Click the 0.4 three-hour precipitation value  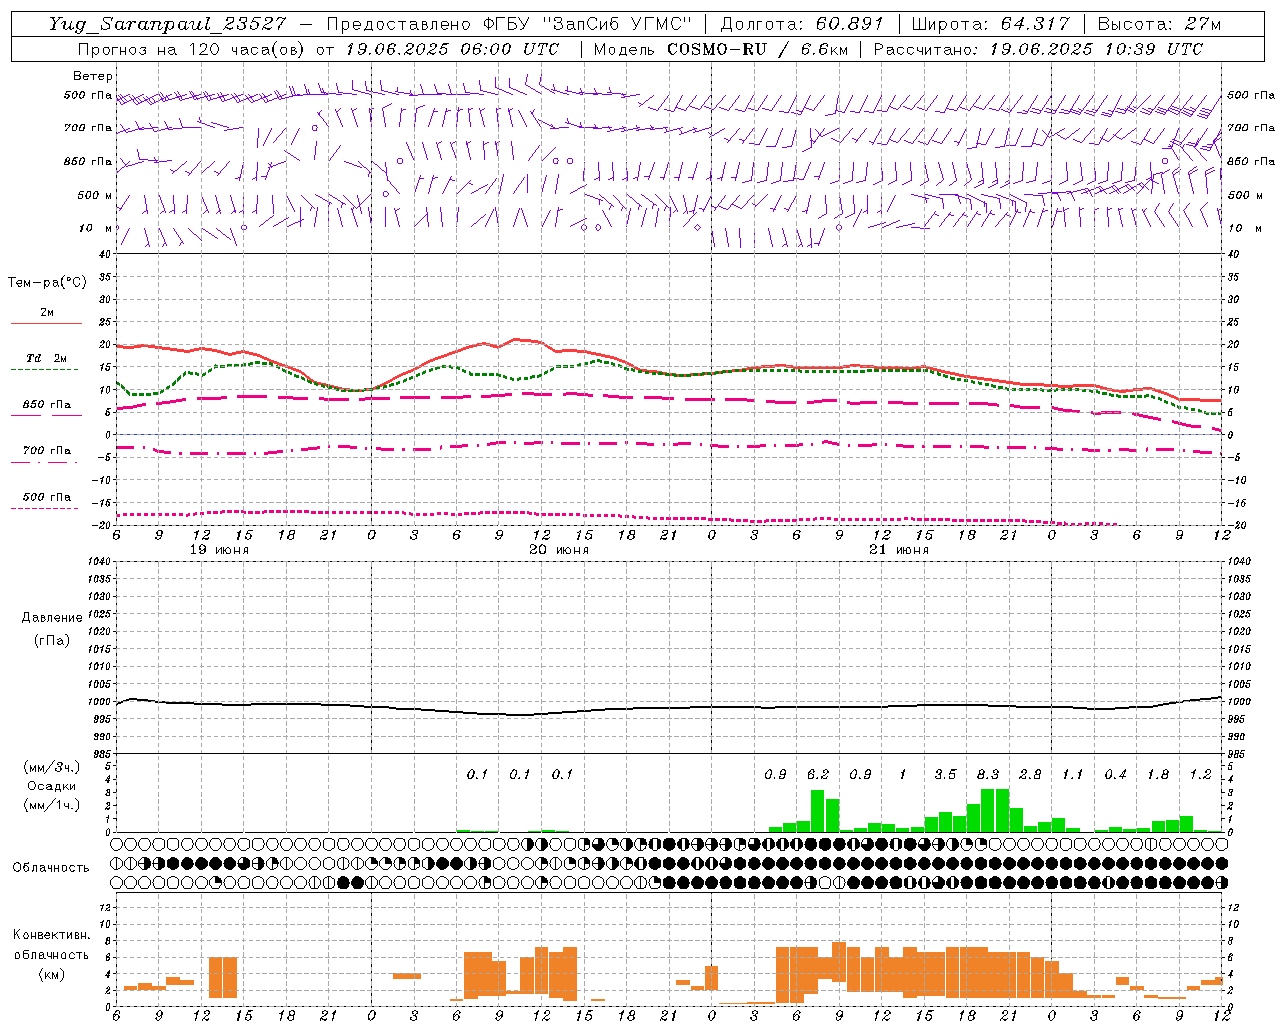pos(1115,774)
